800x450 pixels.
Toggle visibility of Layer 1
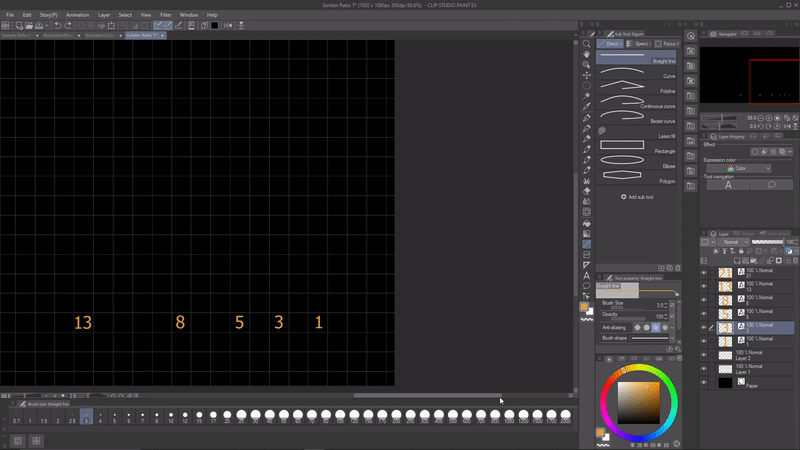tap(704, 369)
